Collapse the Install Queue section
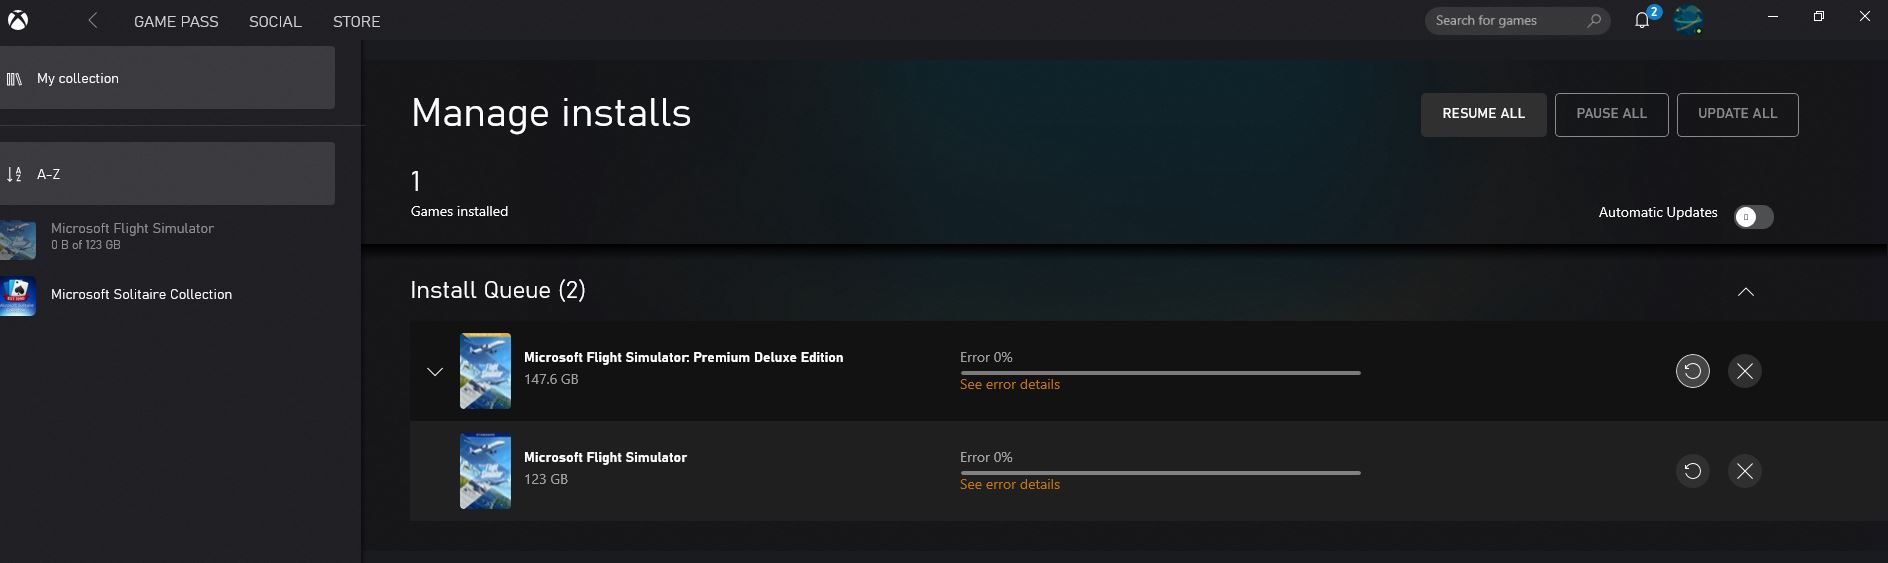Viewport: 1888px width, 563px height. (x=1745, y=292)
